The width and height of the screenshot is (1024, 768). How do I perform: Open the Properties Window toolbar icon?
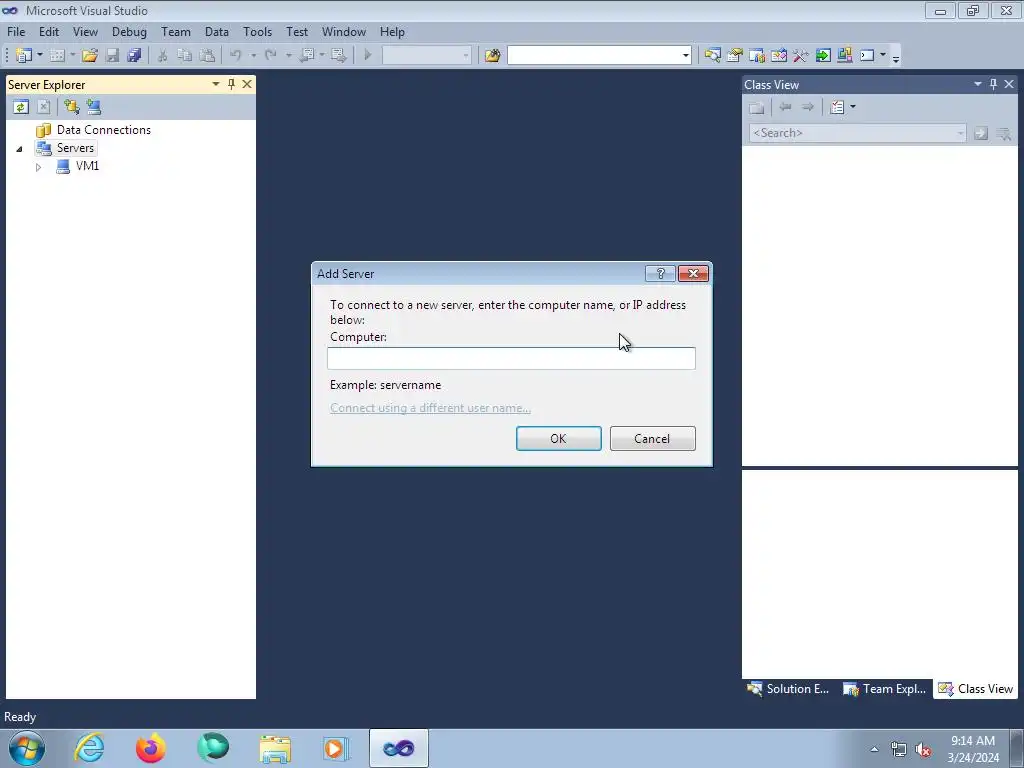[x=735, y=56]
